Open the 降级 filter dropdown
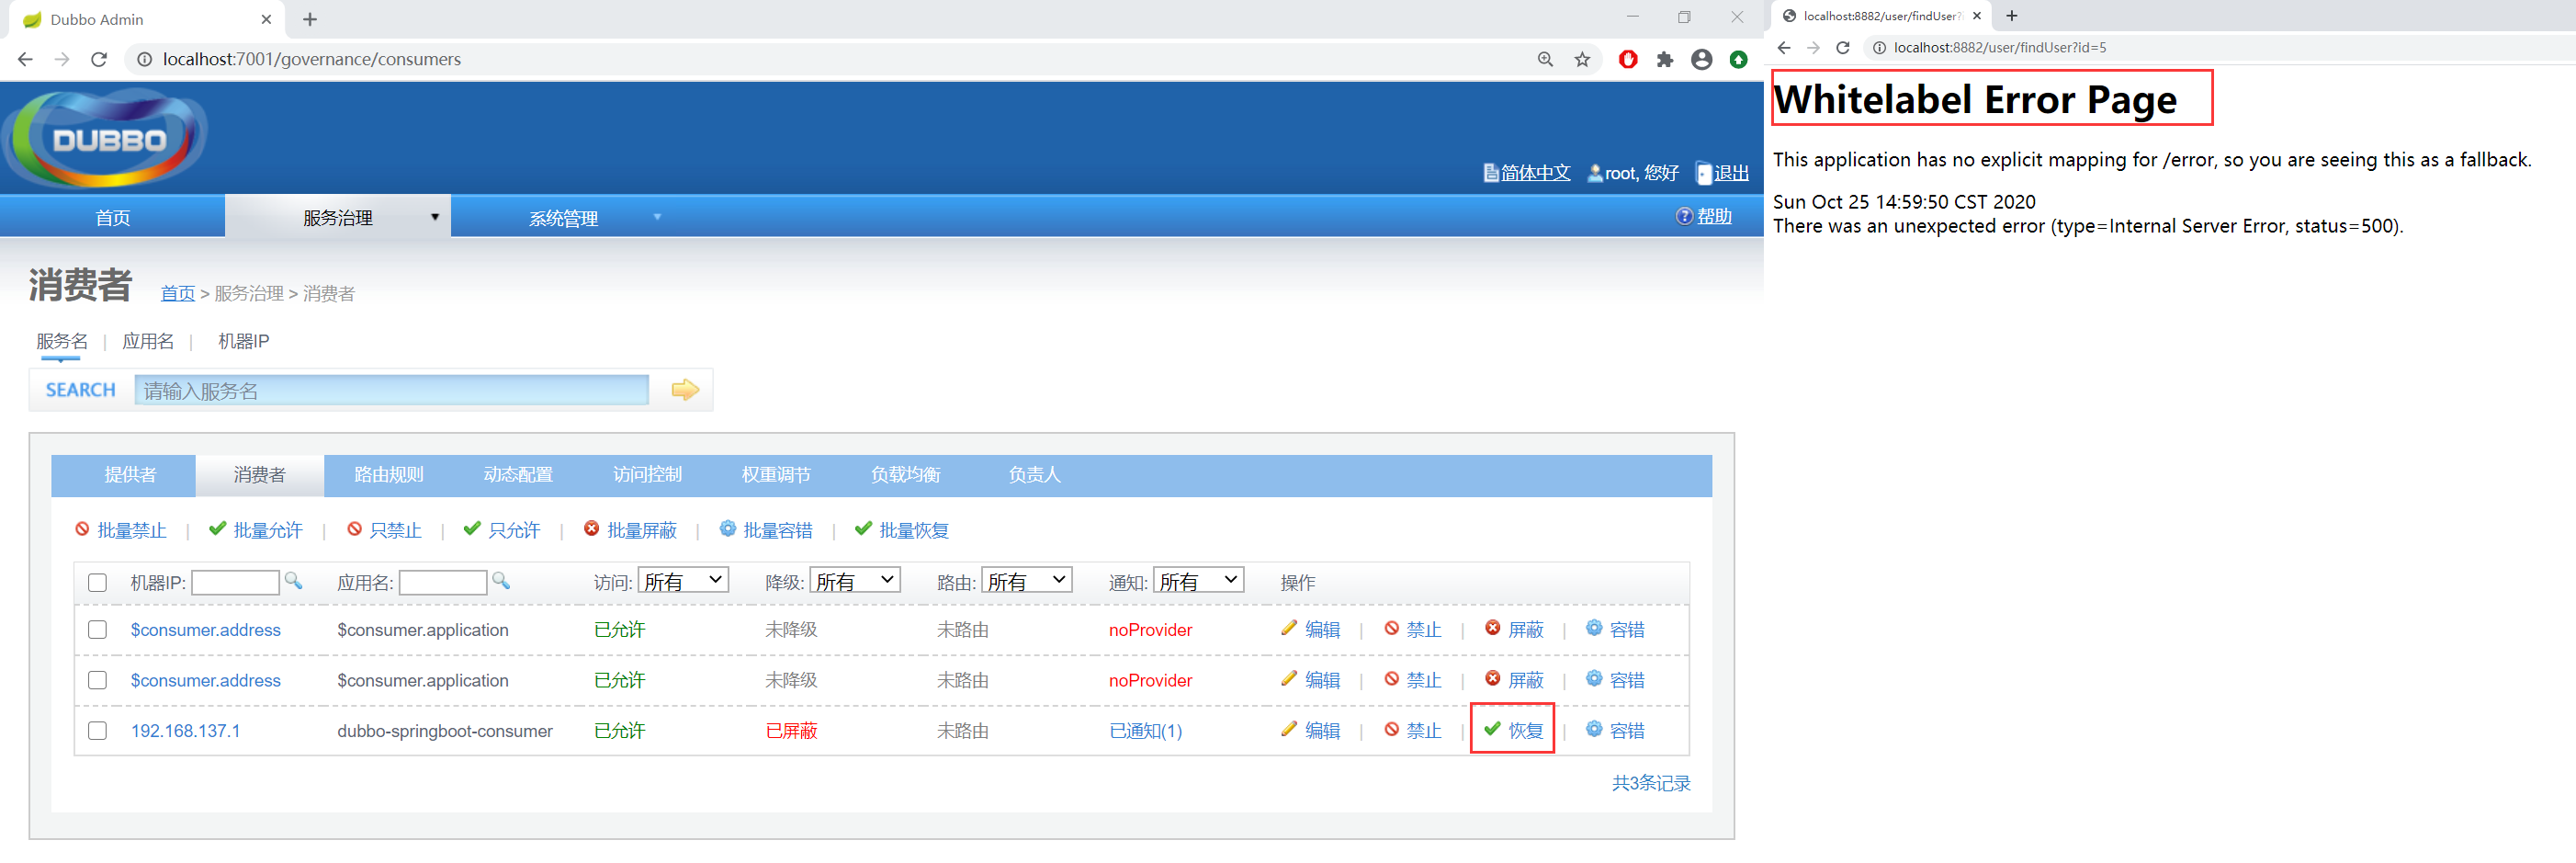The width and height of the screenshot is (2576, 863). point(855,581)
